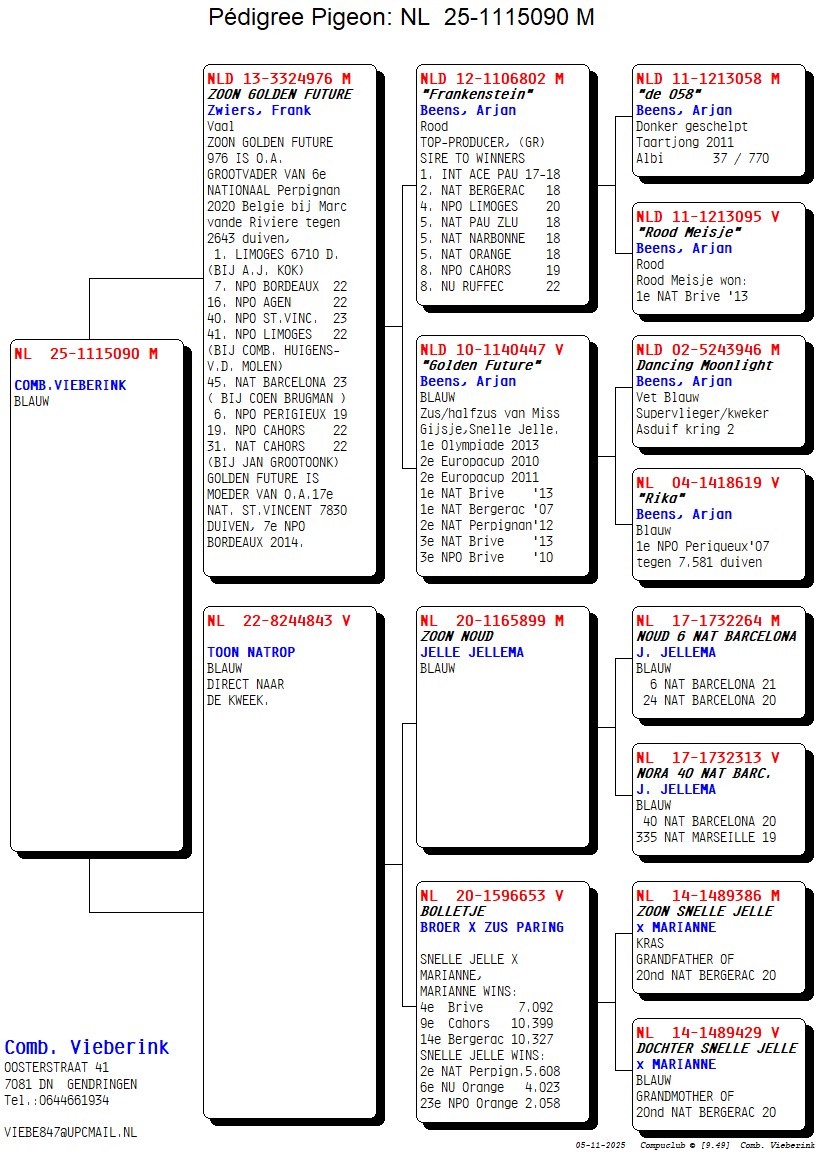Click ring NLD 10-1140447 V header

pos(491,350)
